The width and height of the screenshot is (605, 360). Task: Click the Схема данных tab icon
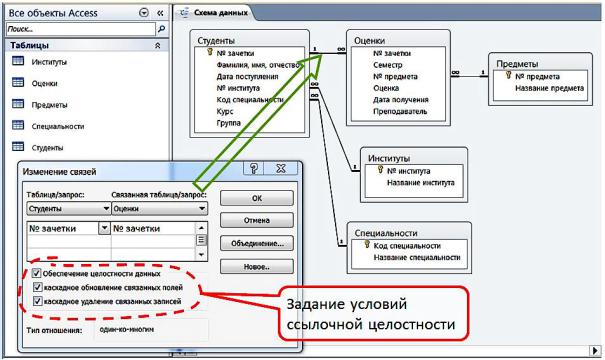point(184,13)
